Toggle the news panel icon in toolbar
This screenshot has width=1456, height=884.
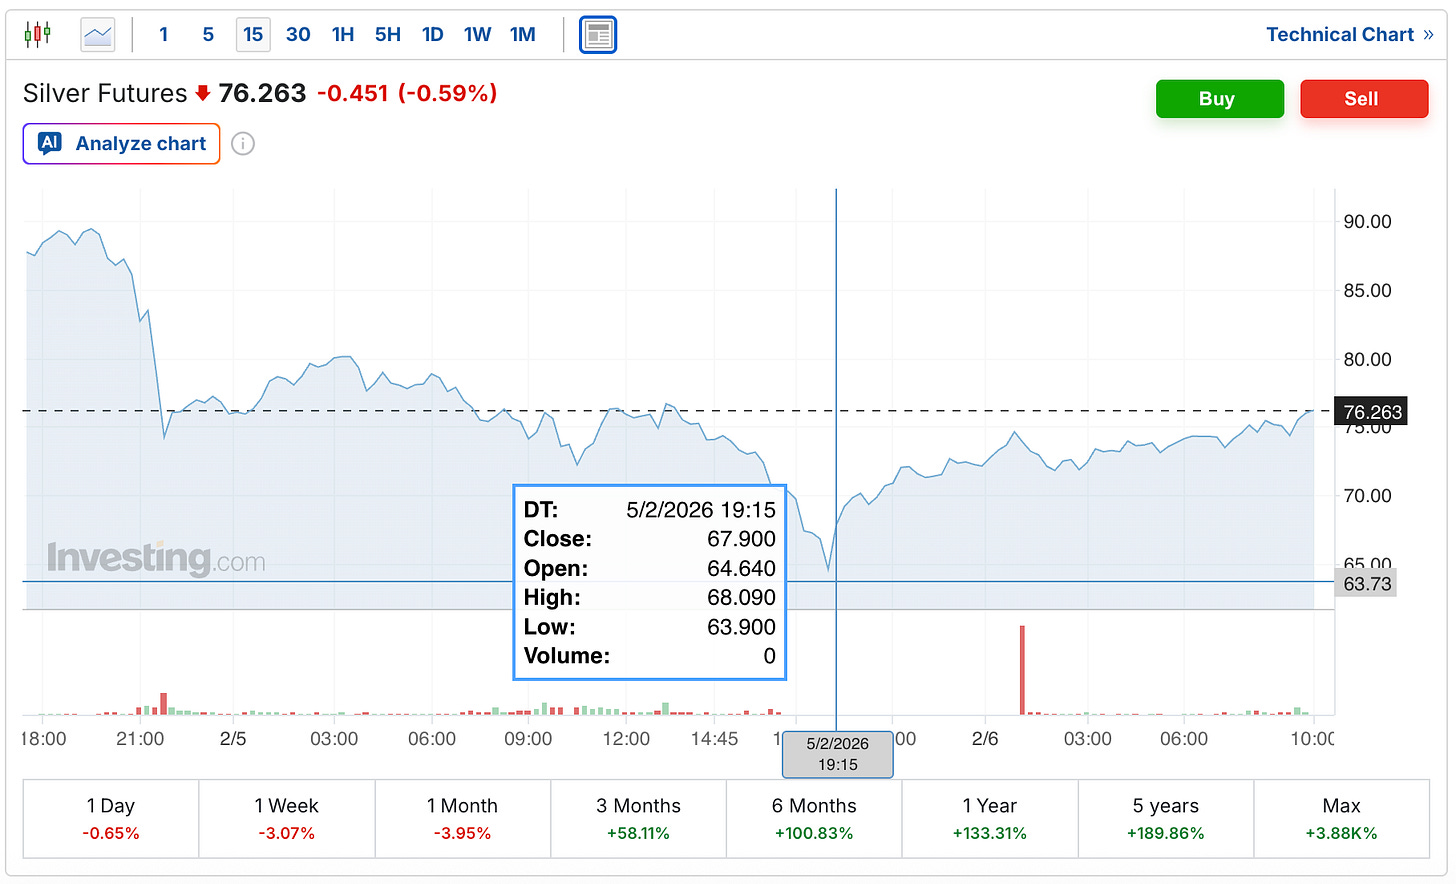598,35
